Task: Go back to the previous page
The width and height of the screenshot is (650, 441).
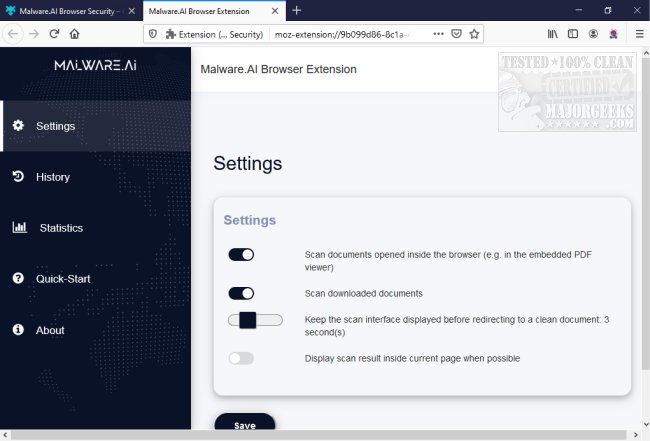Action: coord(13,34)
